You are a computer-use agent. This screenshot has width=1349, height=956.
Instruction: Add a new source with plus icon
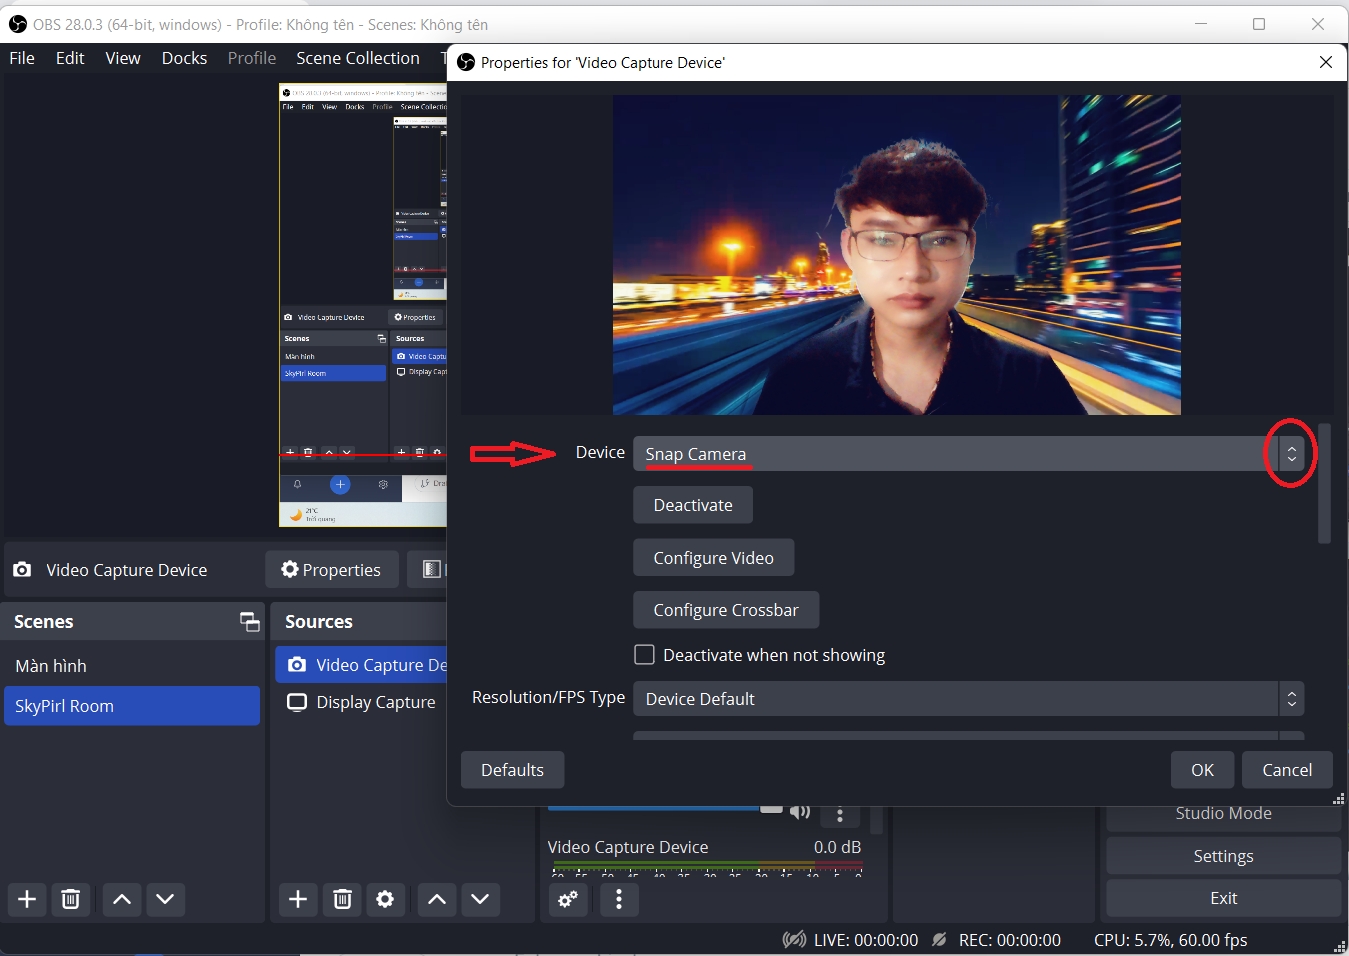[x=298, y=899]
